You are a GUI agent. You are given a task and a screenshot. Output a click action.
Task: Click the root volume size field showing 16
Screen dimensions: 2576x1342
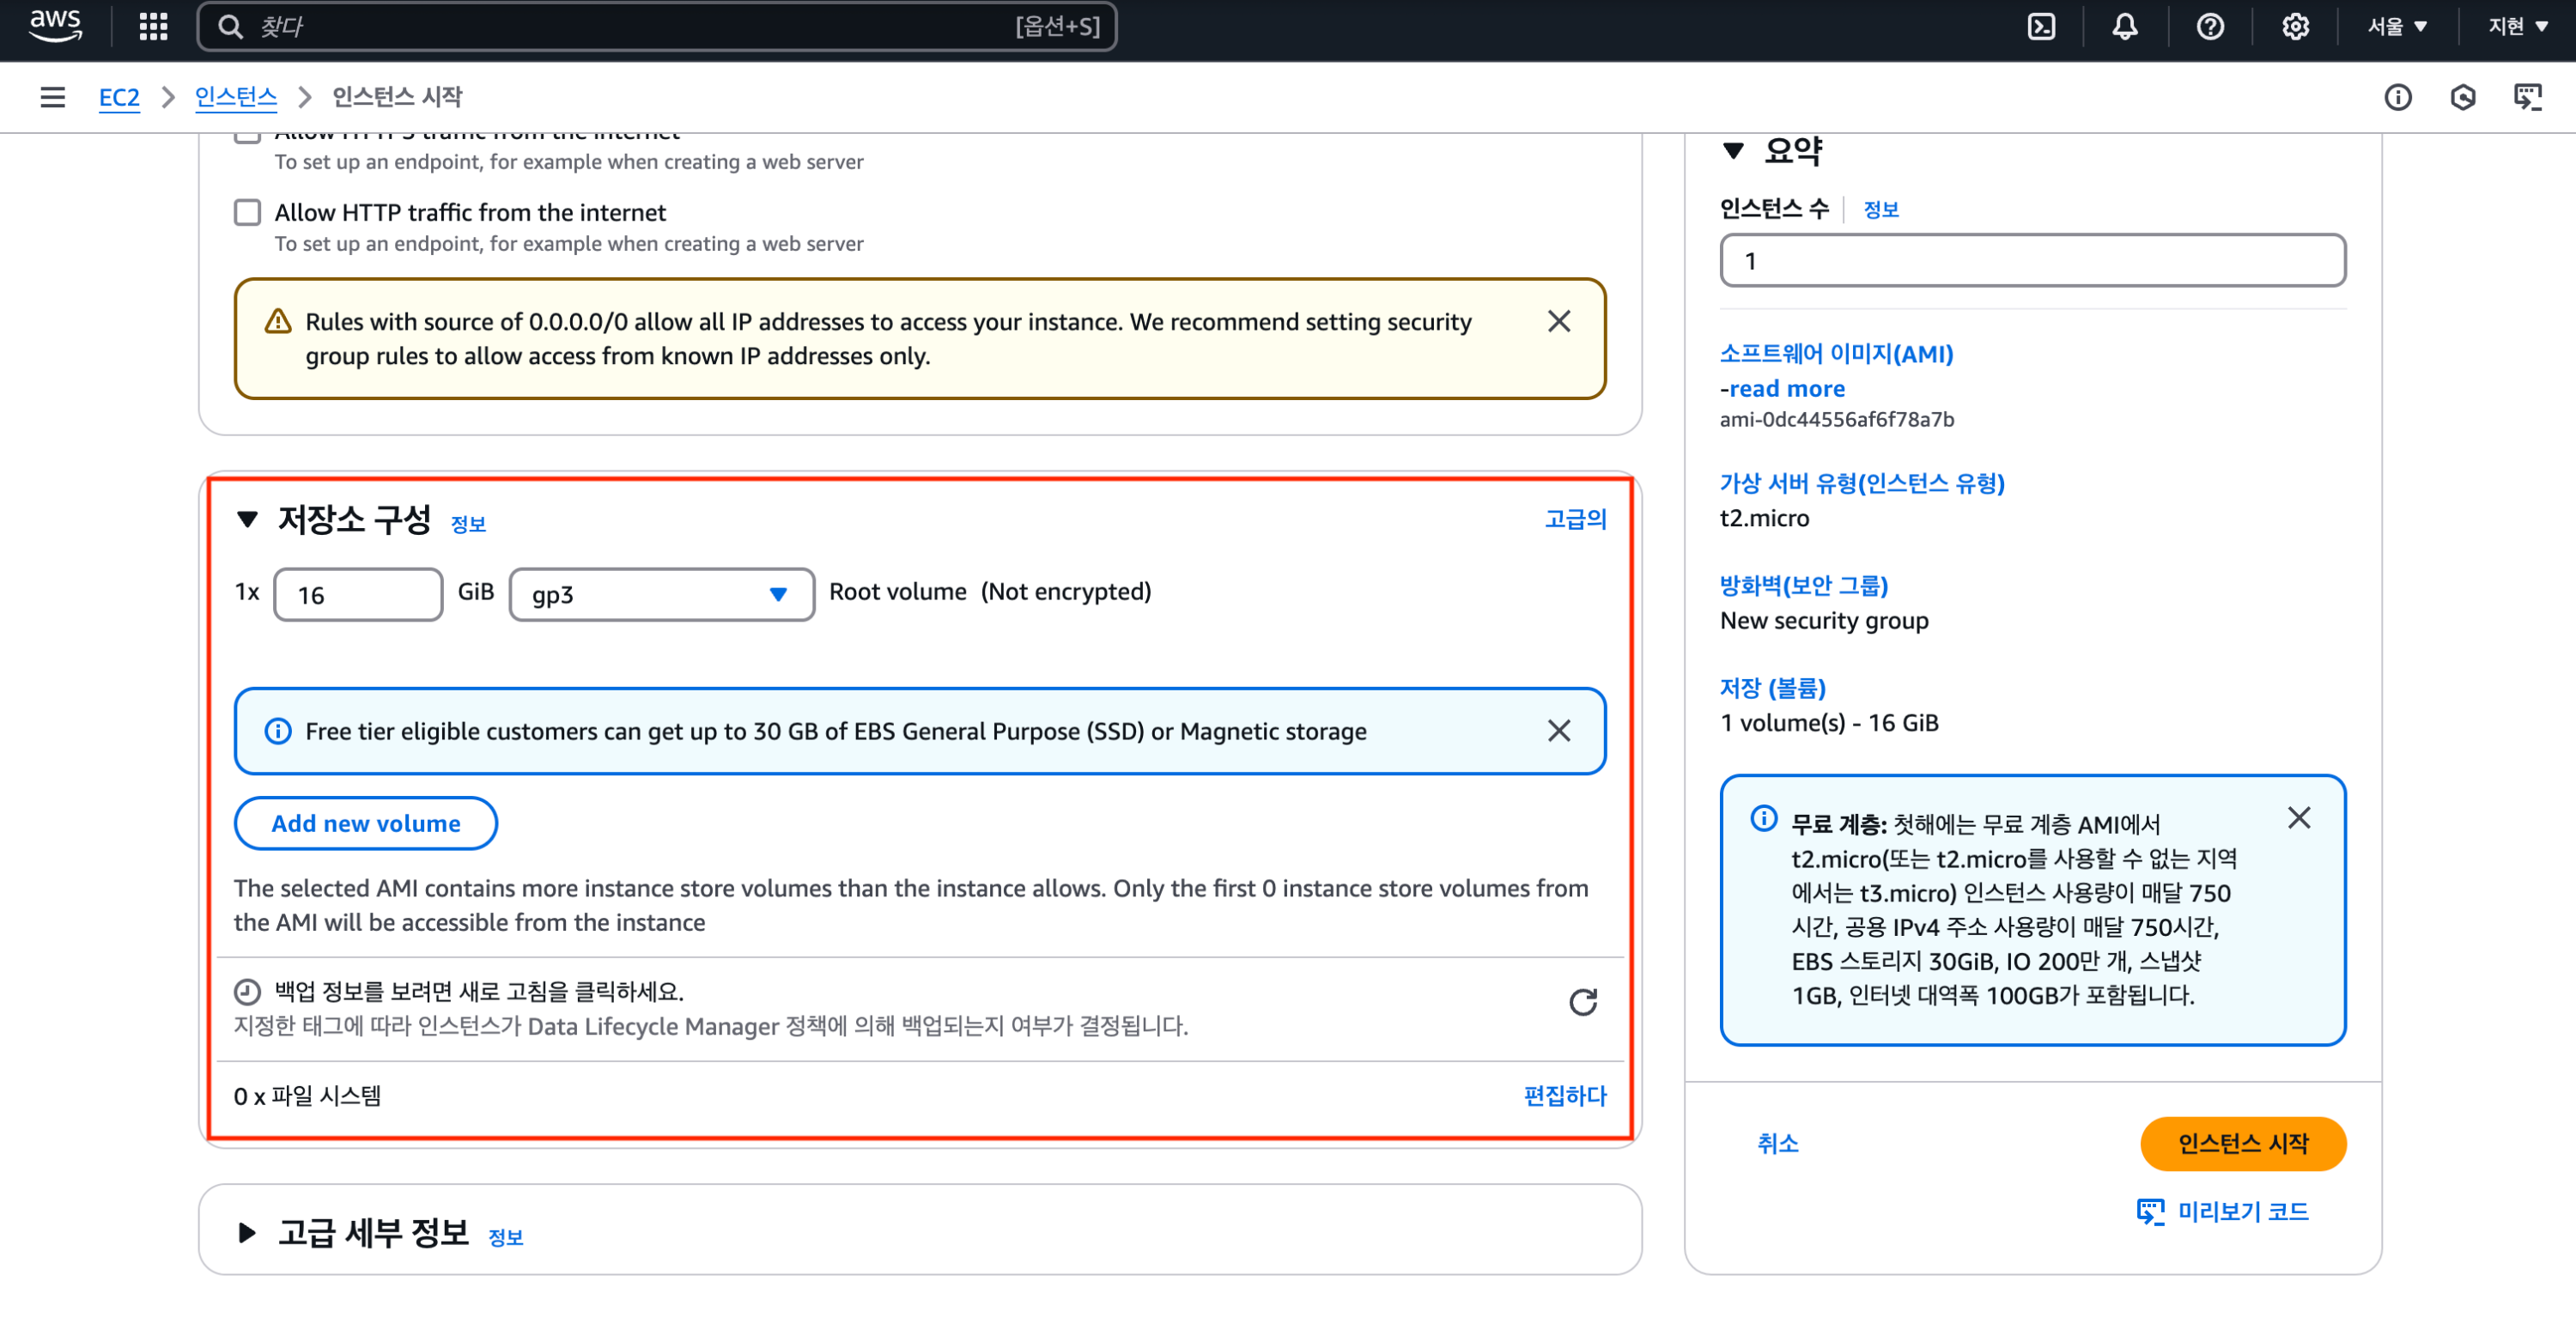pos(357,595)
